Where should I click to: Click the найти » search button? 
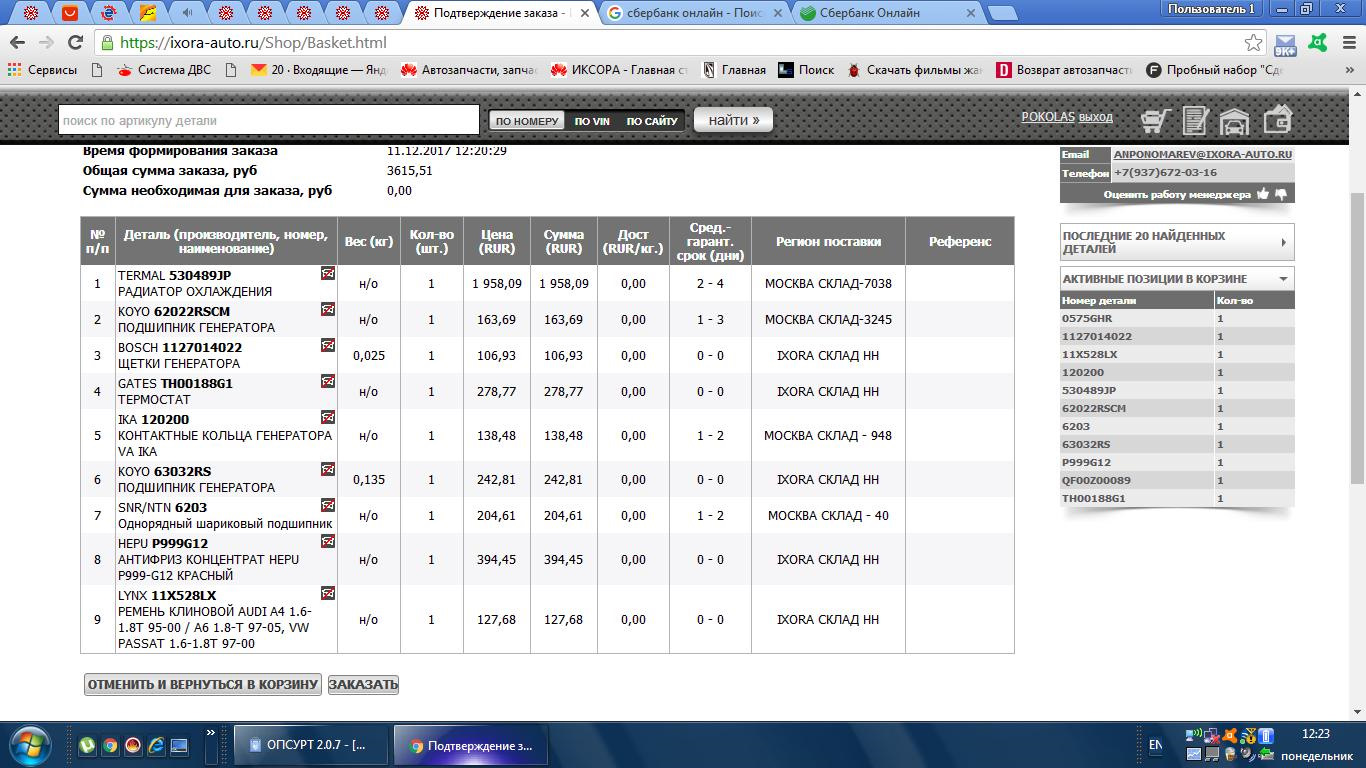(733, 120)
